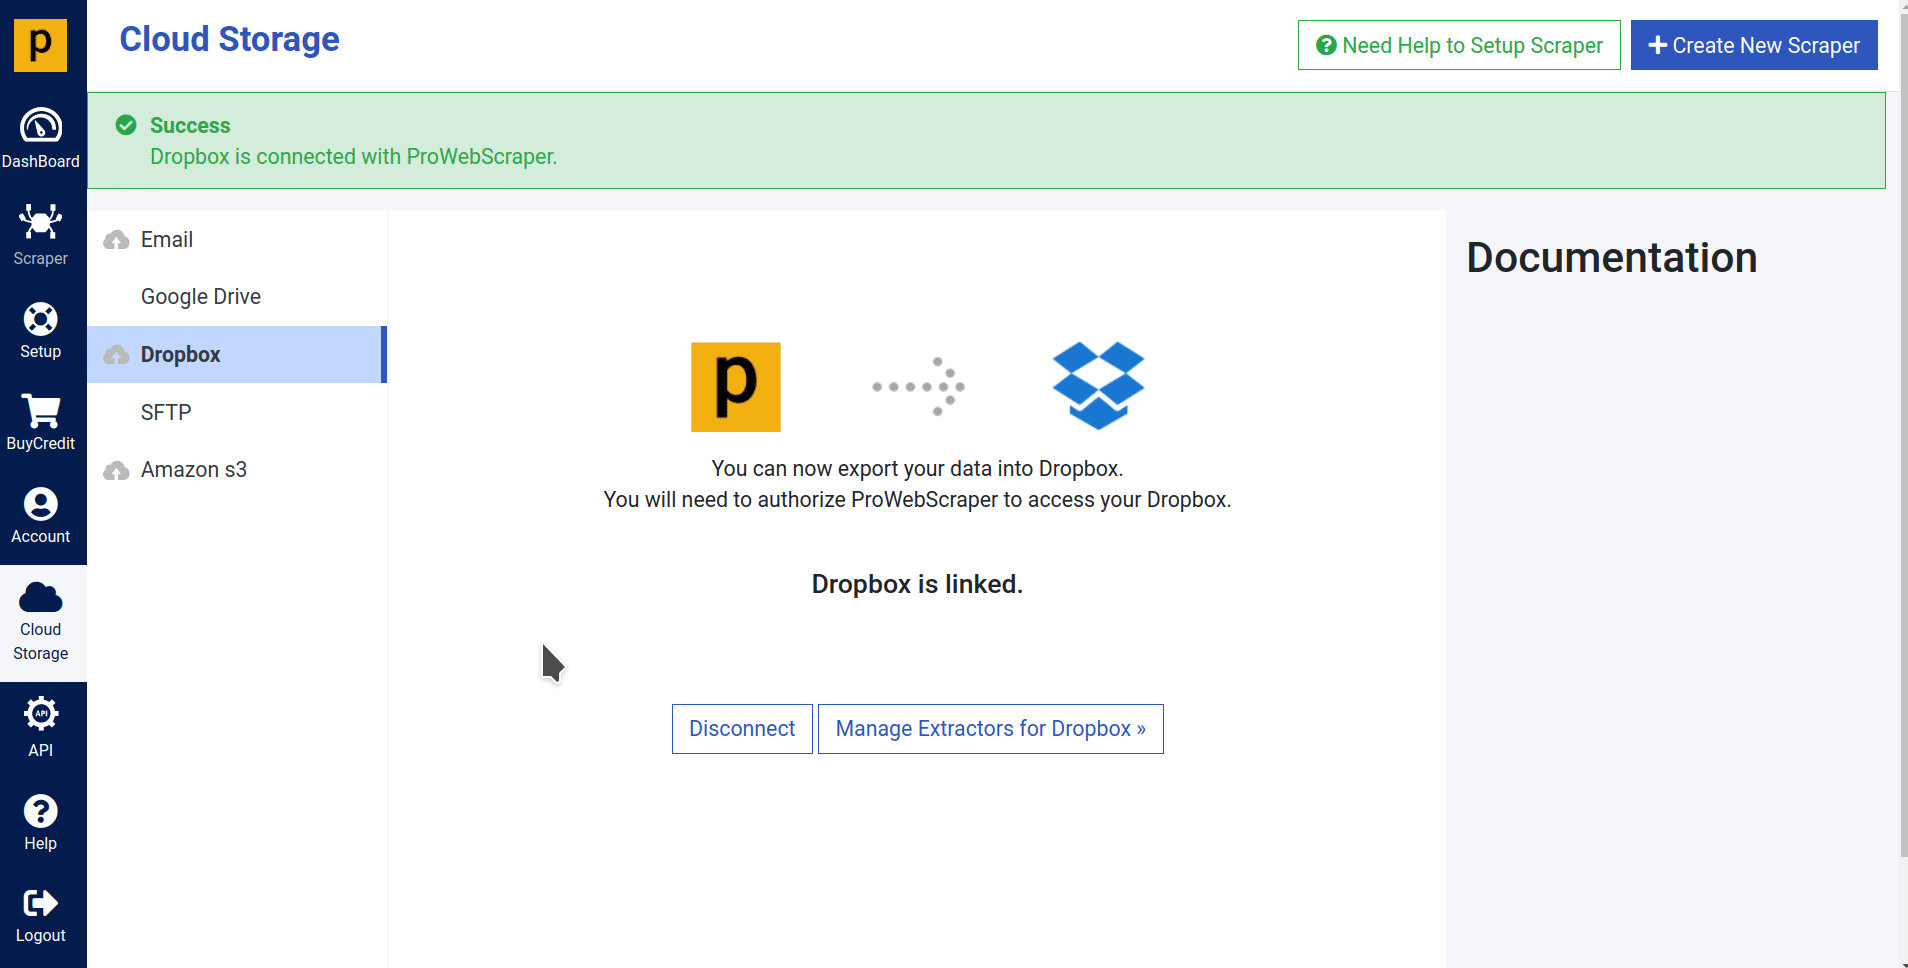Select Amazon s3 storage option
Image resolution: width=1908 pixels, height=968 pixels.
point(237,470)
